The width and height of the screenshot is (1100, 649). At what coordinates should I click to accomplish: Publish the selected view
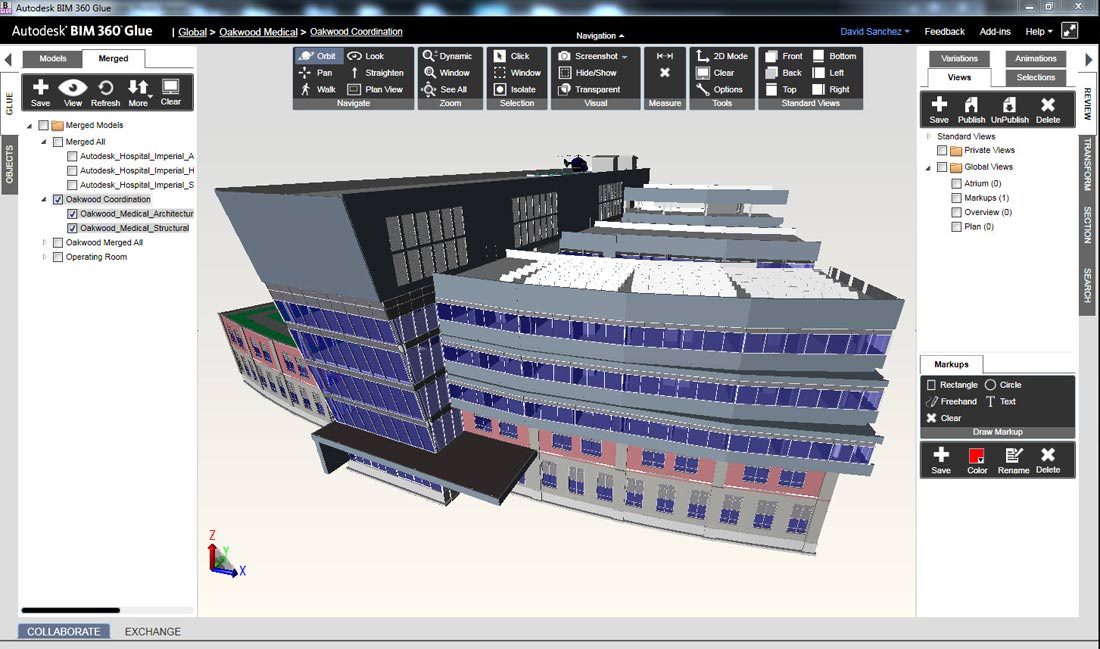972,110
